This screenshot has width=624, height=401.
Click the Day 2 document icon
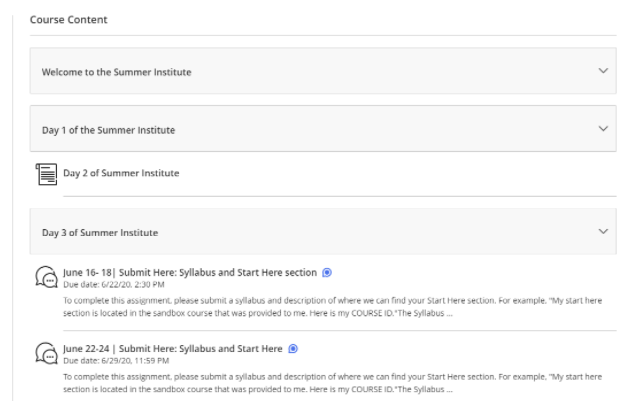click(x=45, y=174)
